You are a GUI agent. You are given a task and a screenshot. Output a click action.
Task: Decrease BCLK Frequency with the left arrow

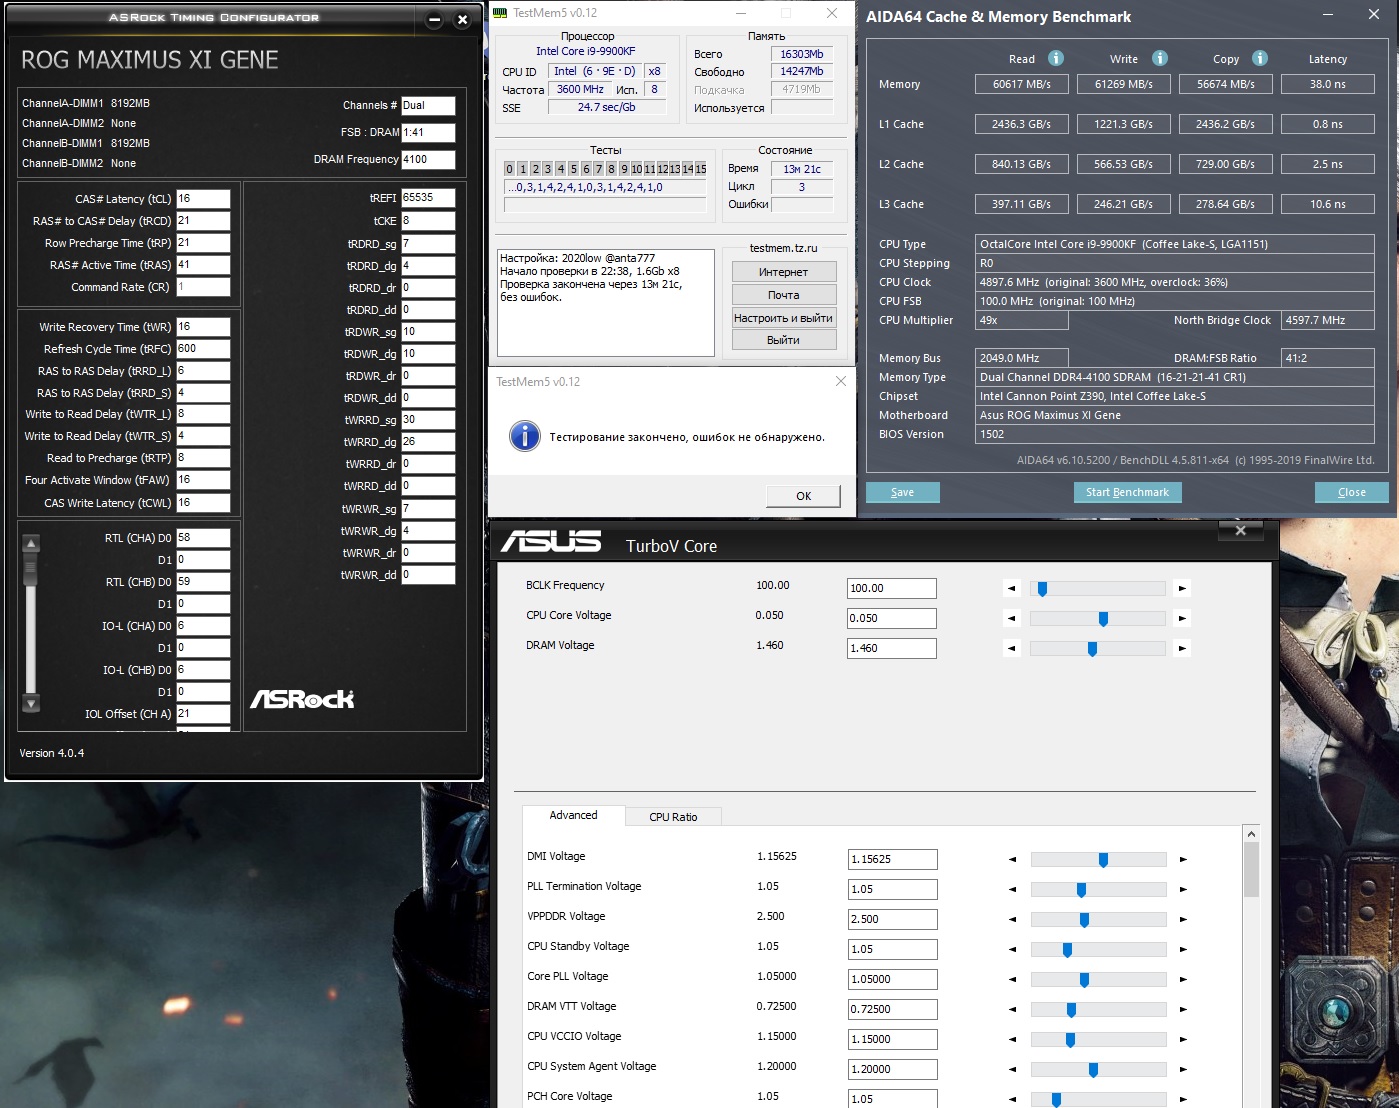tap(1012, 589)
